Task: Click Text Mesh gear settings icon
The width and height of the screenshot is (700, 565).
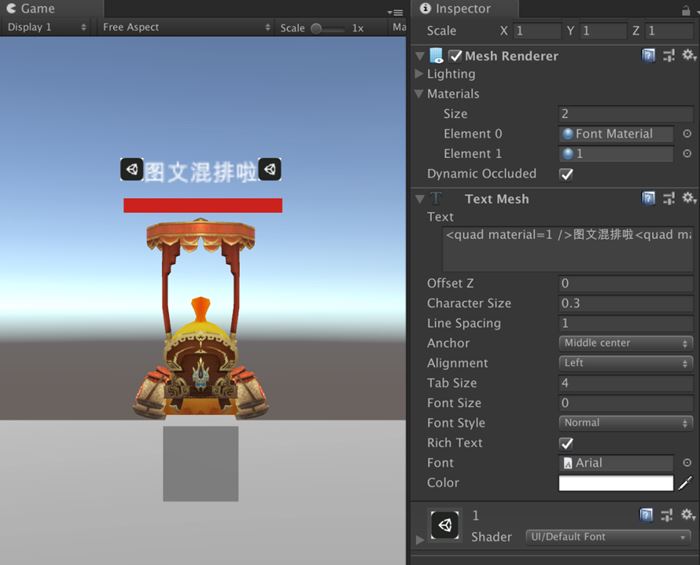Action: pos(687,199)
